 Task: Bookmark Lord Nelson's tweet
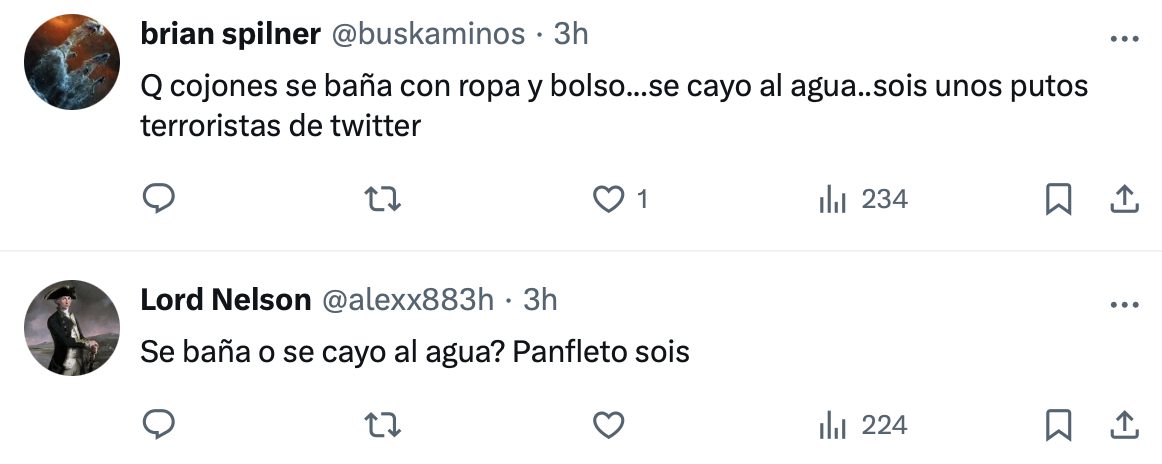coord(1057,425)
